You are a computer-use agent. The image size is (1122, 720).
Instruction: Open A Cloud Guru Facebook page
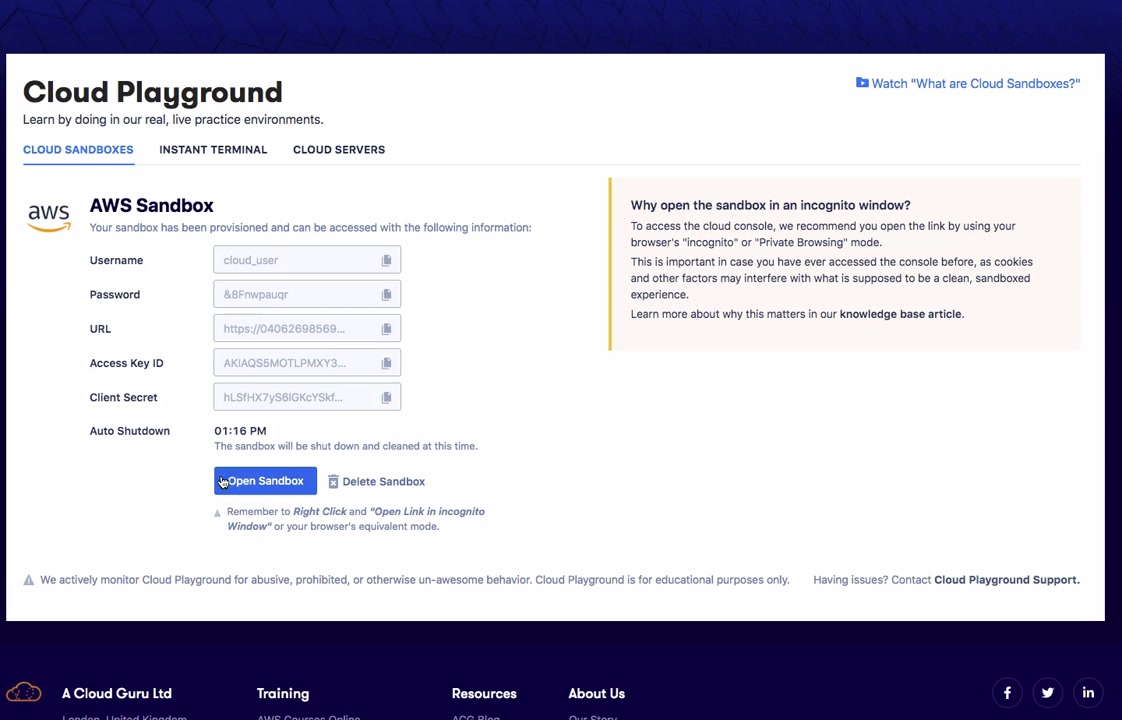click(1007, 692)
